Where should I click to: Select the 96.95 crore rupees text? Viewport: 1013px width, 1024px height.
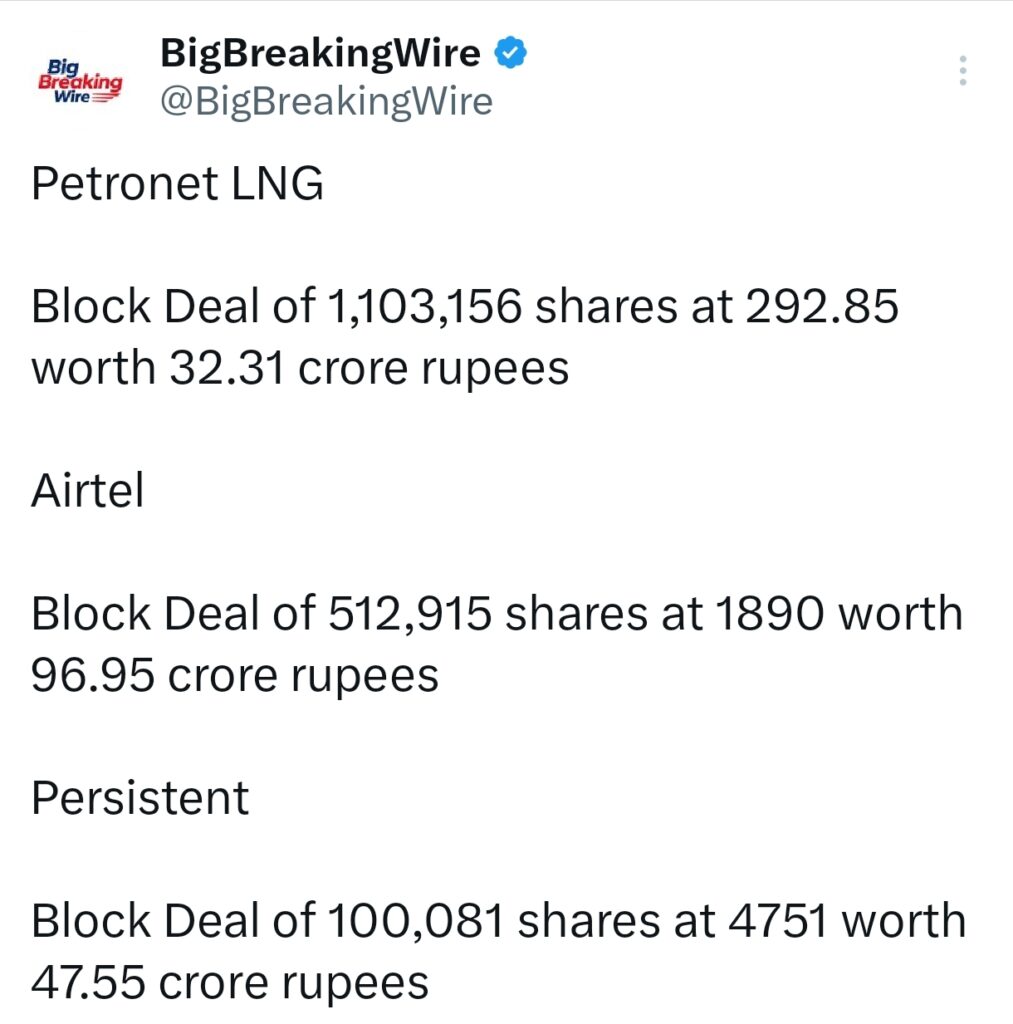(x=235, y=675)
